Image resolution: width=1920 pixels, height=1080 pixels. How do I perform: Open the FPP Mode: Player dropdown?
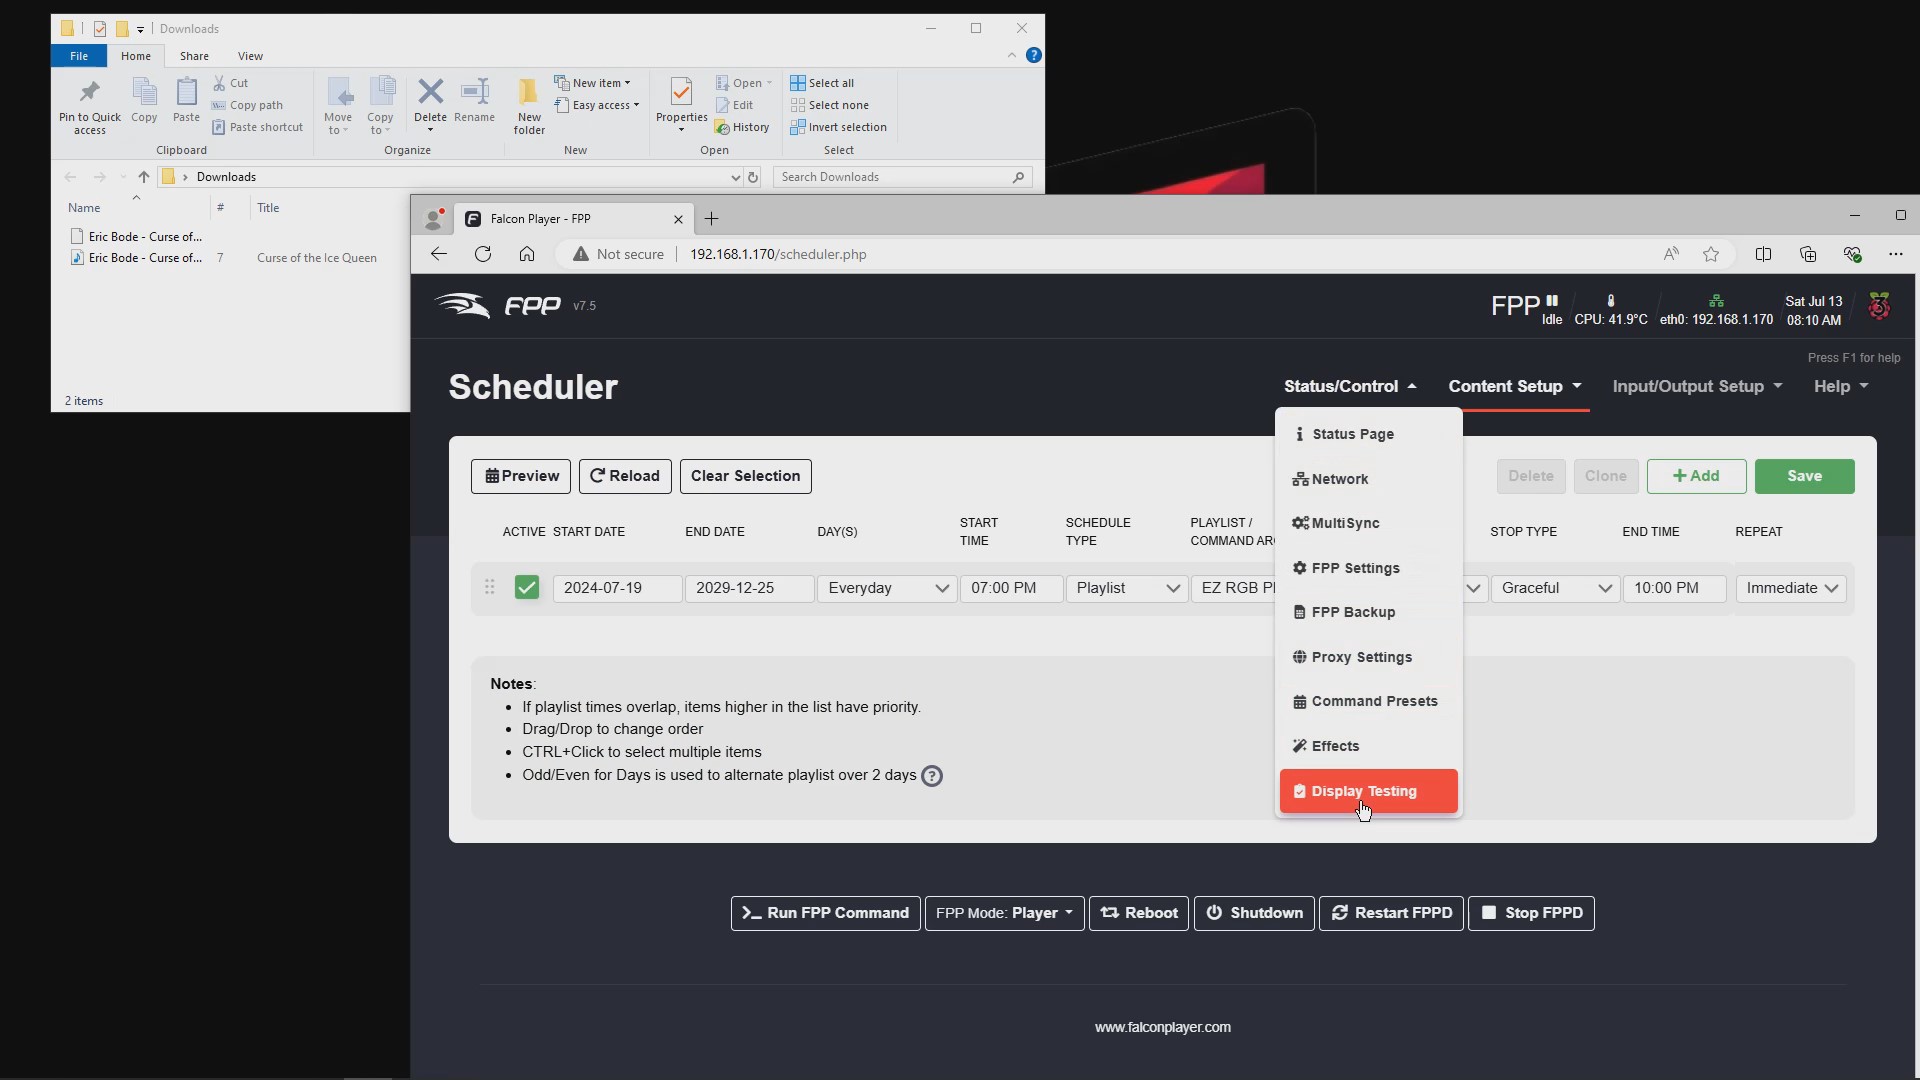(x=1004, y=913)
